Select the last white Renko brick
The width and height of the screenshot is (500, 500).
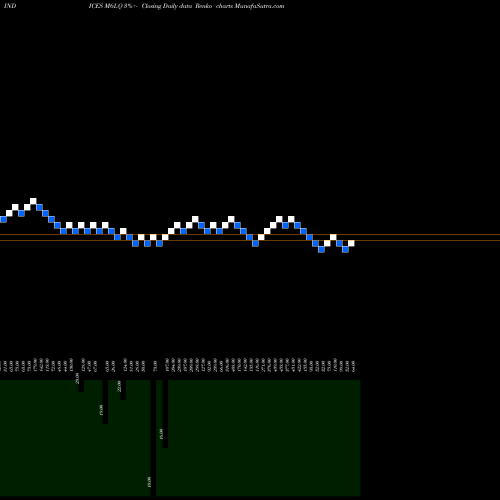pyautogui.click(x=351, y=243)
